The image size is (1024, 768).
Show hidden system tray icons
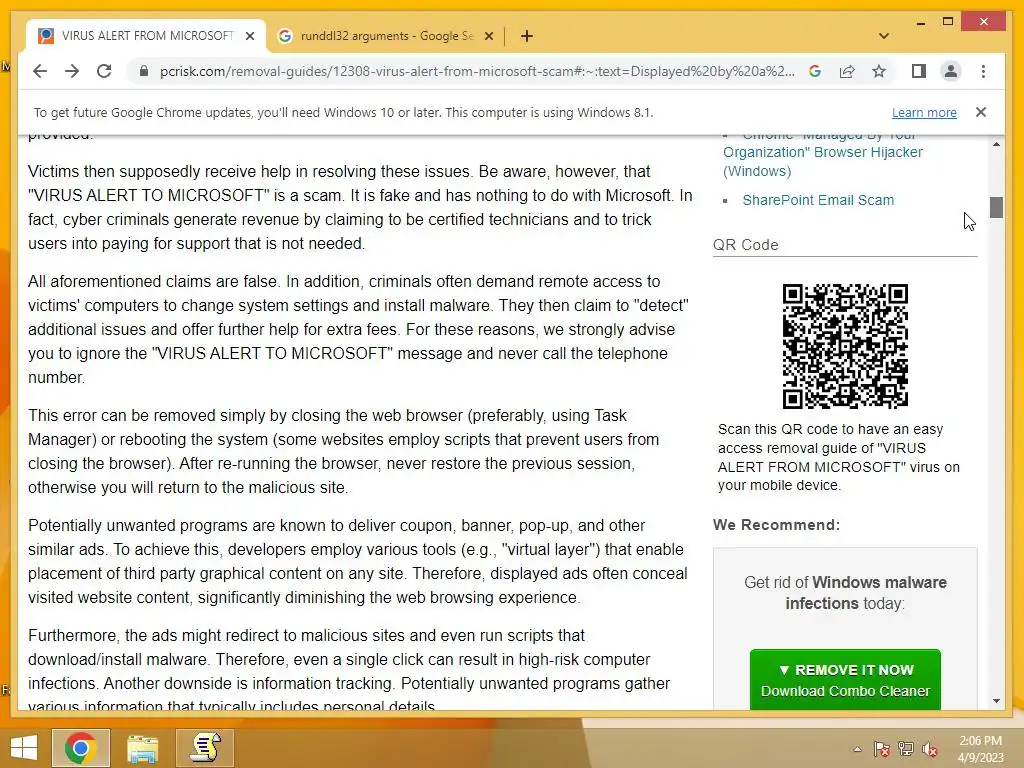[x=857, y=749]
